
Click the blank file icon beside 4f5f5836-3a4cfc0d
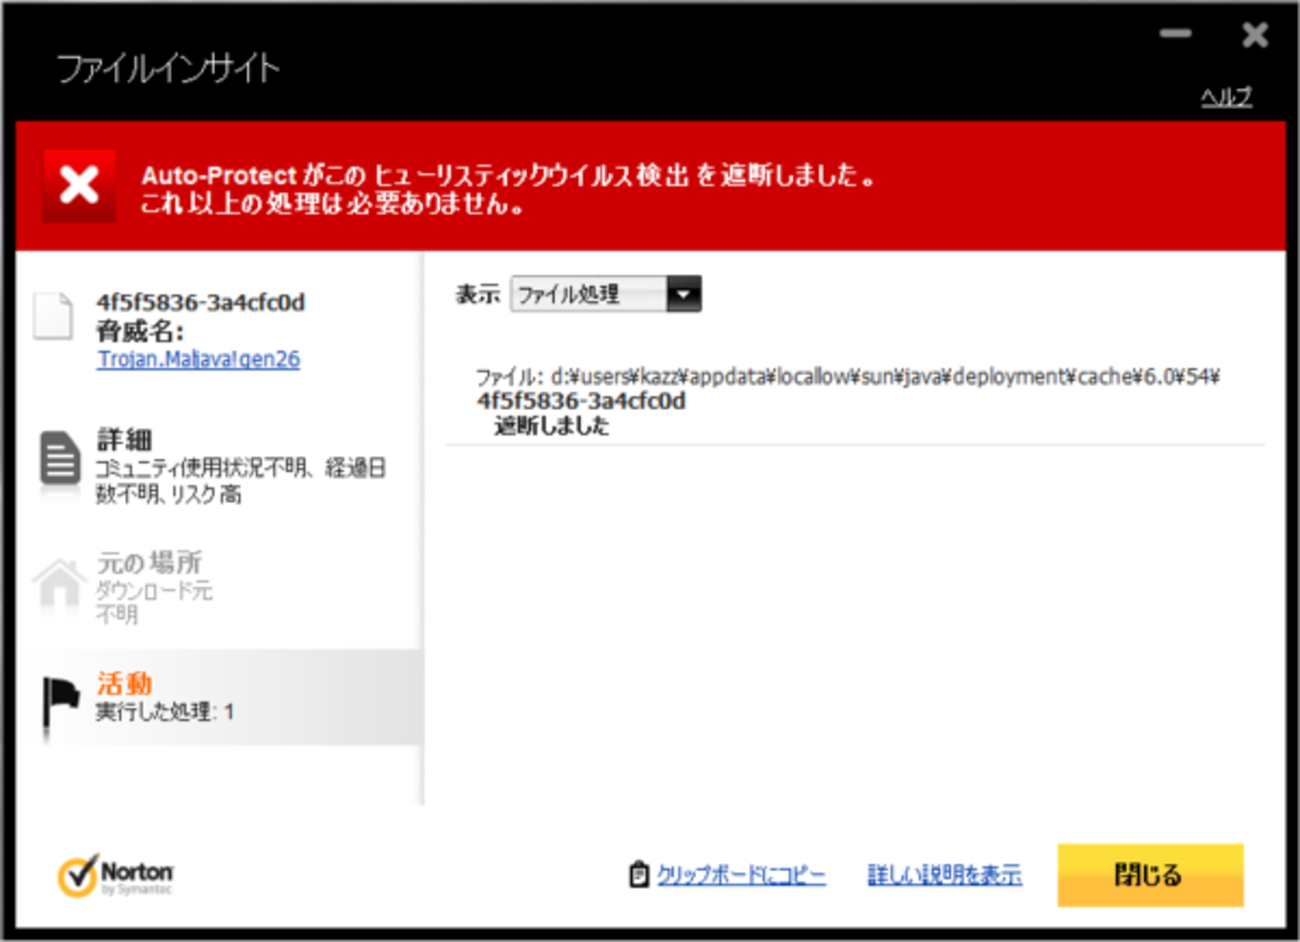(53, 316)
